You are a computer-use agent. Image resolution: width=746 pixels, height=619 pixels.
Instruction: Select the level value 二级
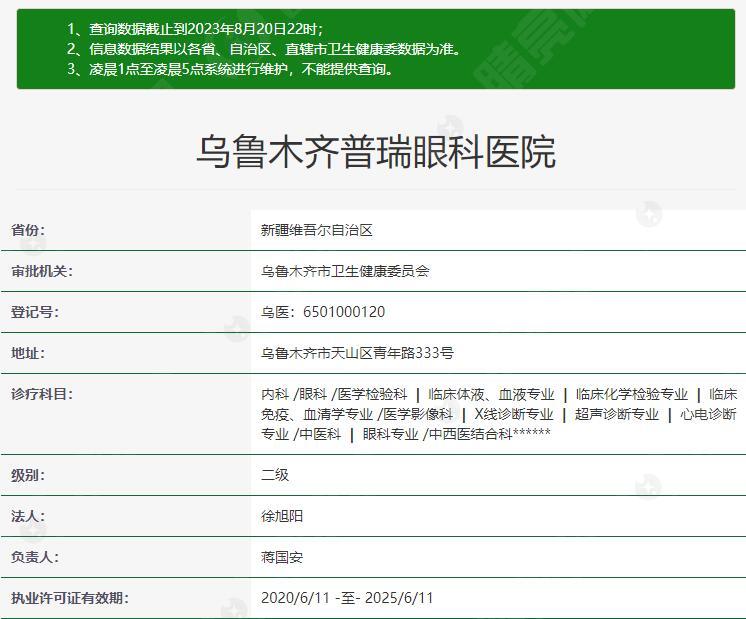(x=275, y=475)
